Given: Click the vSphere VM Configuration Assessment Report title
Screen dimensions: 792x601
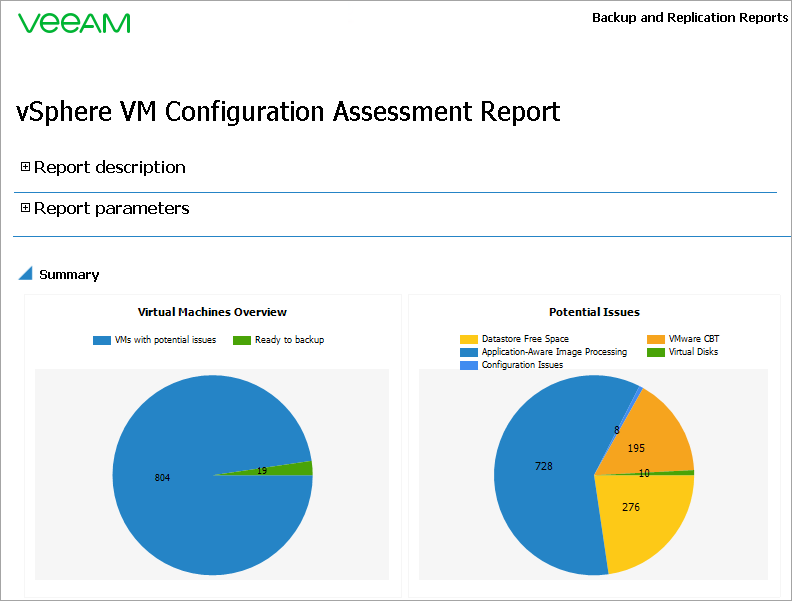Looking at the screenshot, I should (288, 112).
